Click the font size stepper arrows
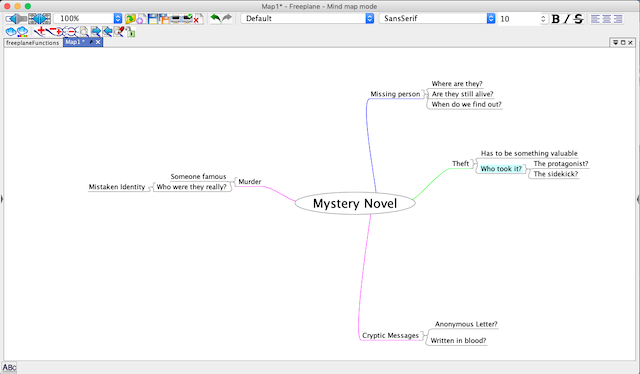Viewport: 640px width, 374px height. point(543,19)
